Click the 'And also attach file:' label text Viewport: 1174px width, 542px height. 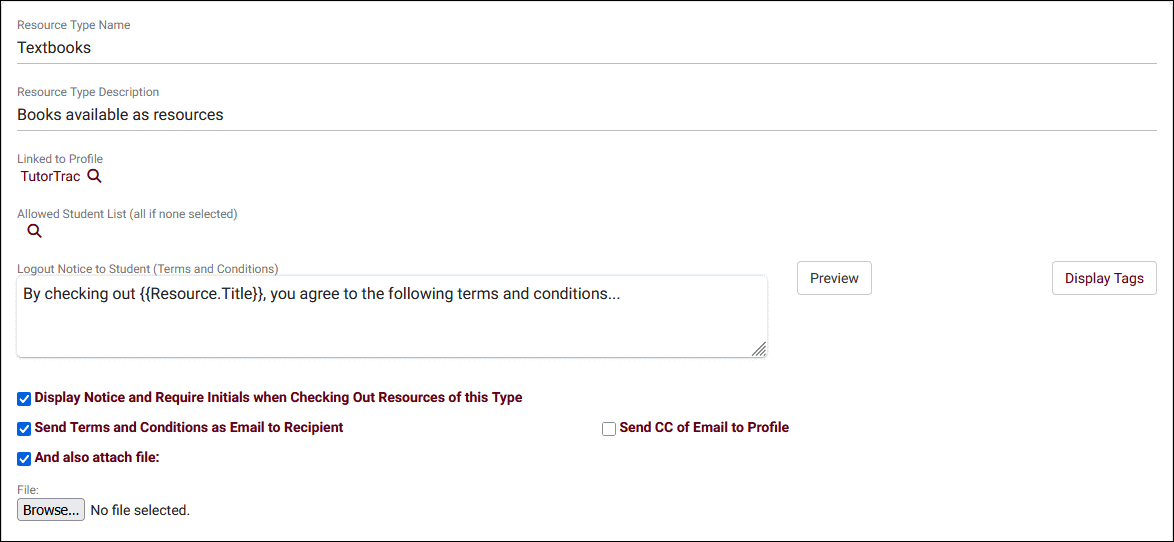[x=97, y=458]
